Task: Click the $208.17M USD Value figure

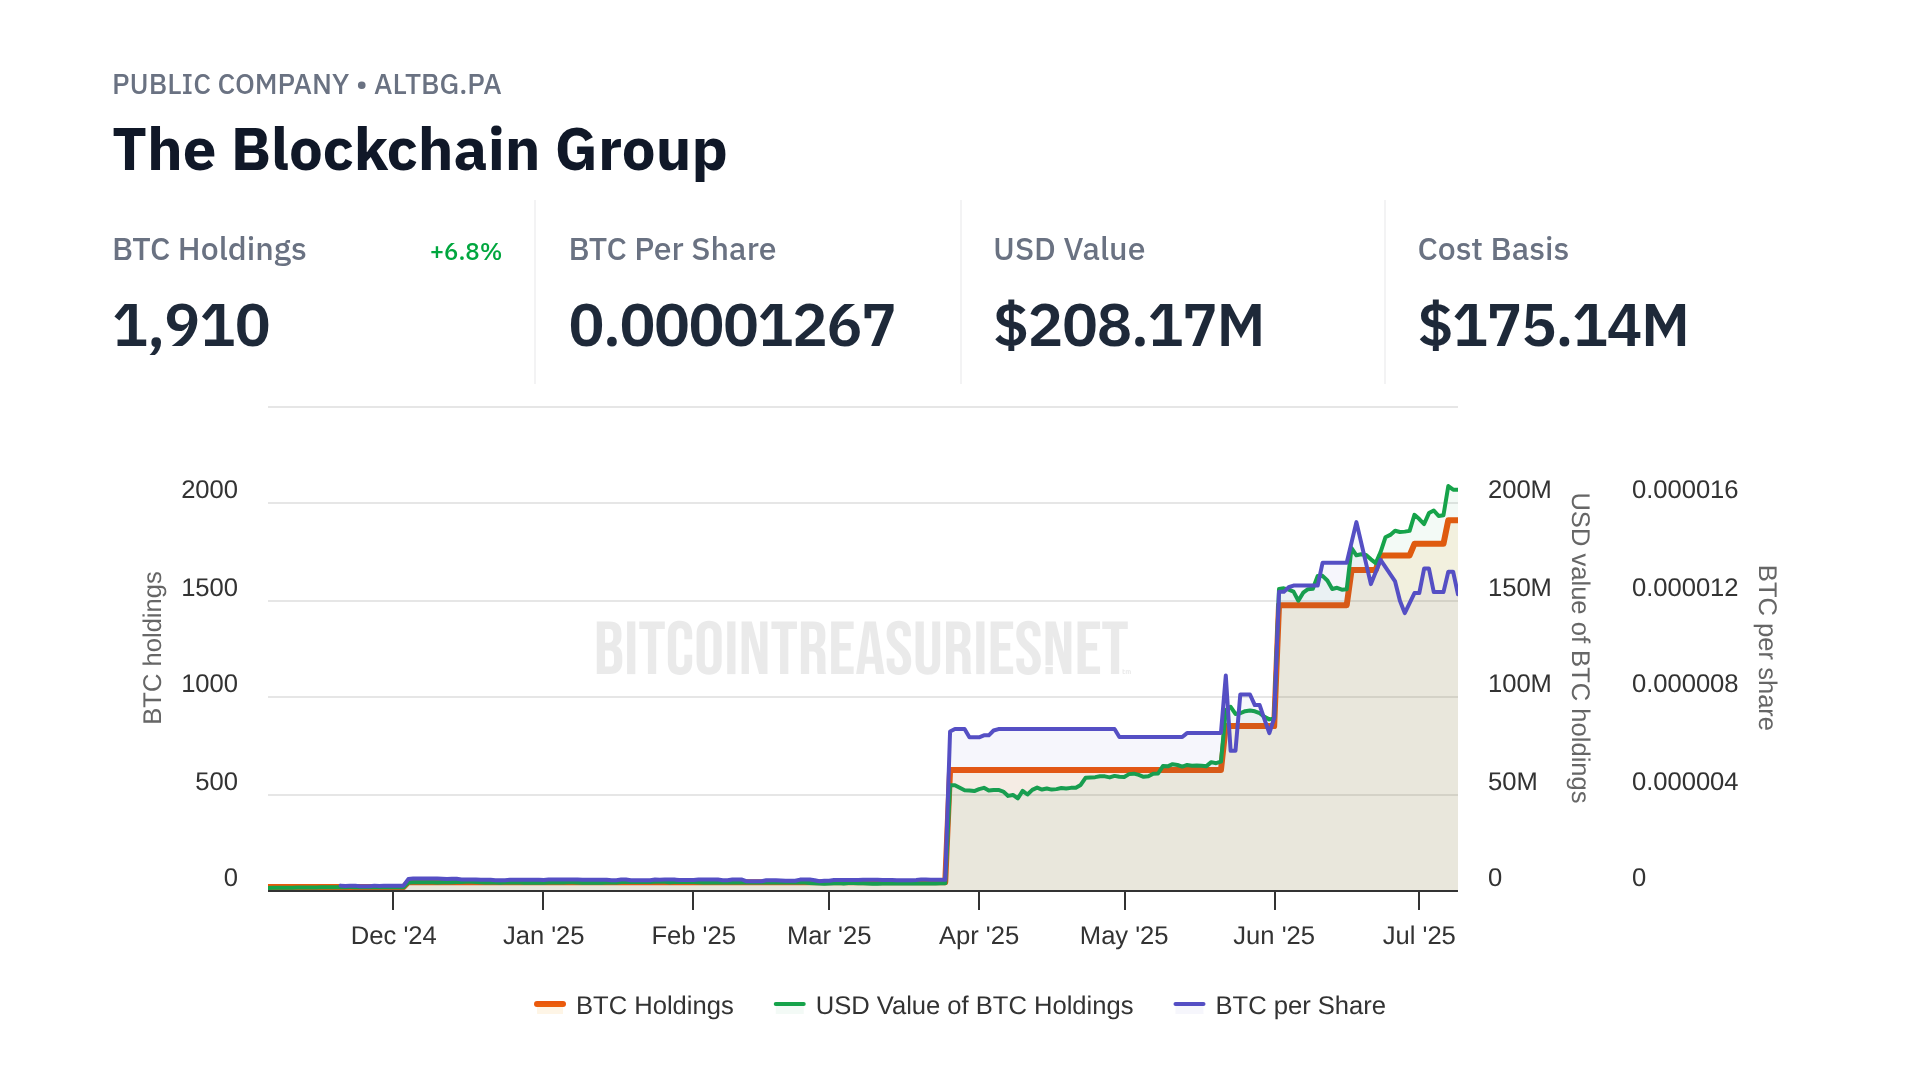Action: click(x=1128, y=326)
